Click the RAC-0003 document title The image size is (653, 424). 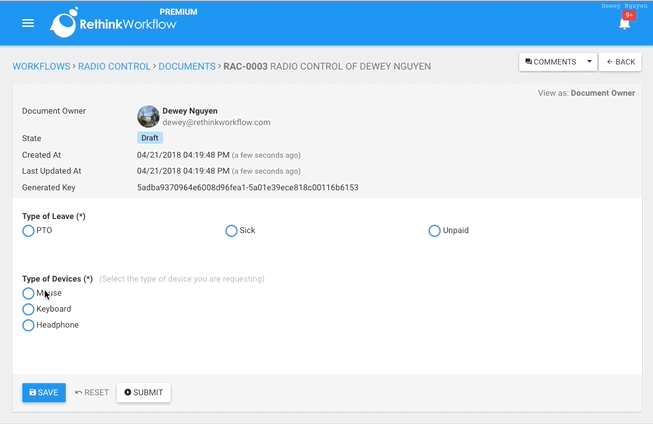327,66
